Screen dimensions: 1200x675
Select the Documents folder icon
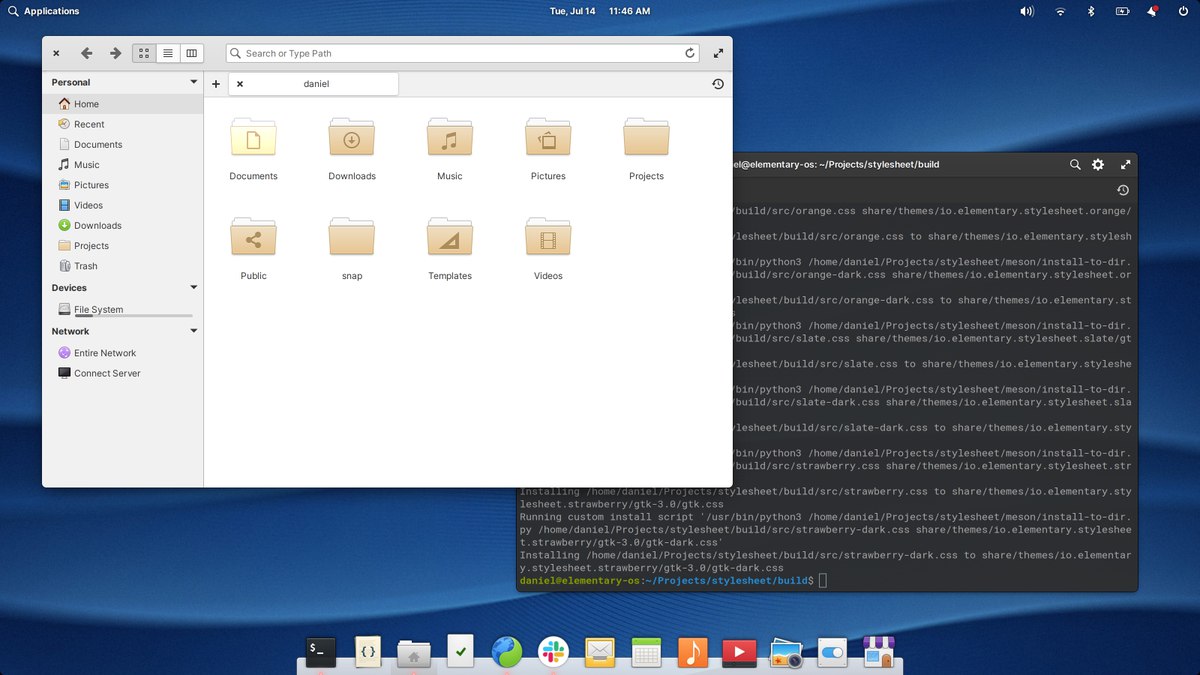tap(253, 137)
